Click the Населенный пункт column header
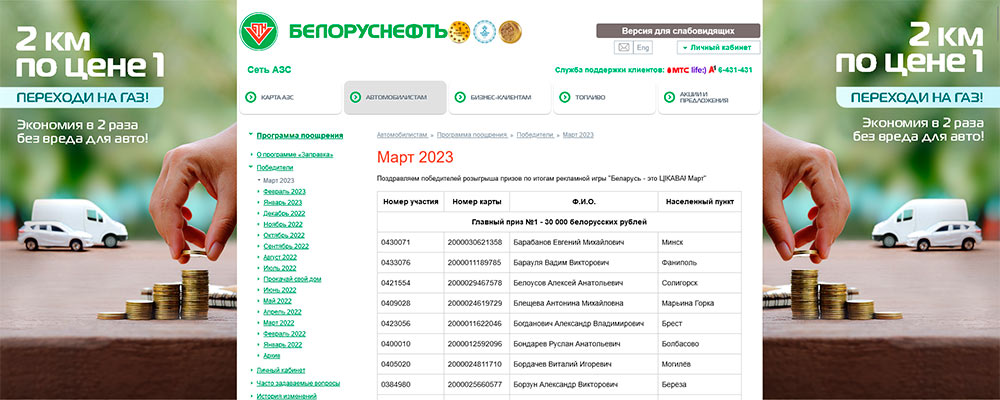Image resolution: width=1000 pixels, height=400 pixels. coord(700,202)
